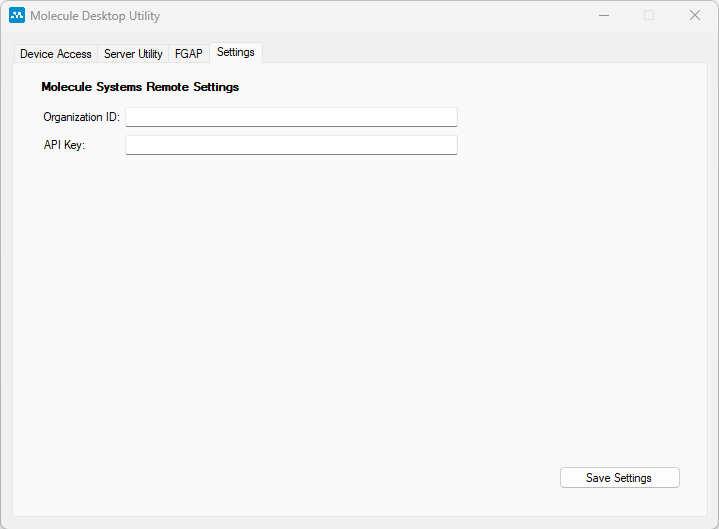Focus the Organization ID input field
Viewport: 719px width, 529px height.
click(x=291, y=117)
